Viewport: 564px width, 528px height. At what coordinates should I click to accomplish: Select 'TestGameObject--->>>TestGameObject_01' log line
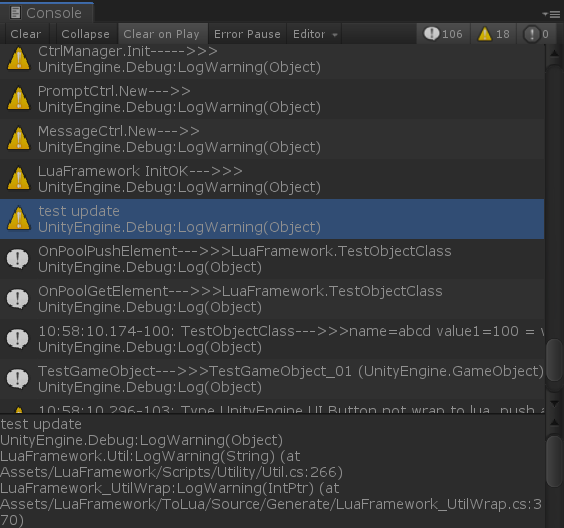click(272, 379)
